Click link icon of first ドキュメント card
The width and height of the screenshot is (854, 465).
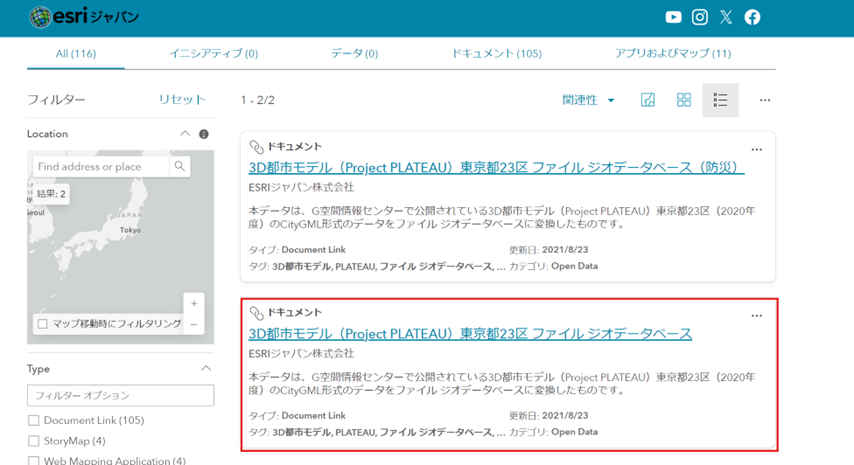[x=256, y=147]
